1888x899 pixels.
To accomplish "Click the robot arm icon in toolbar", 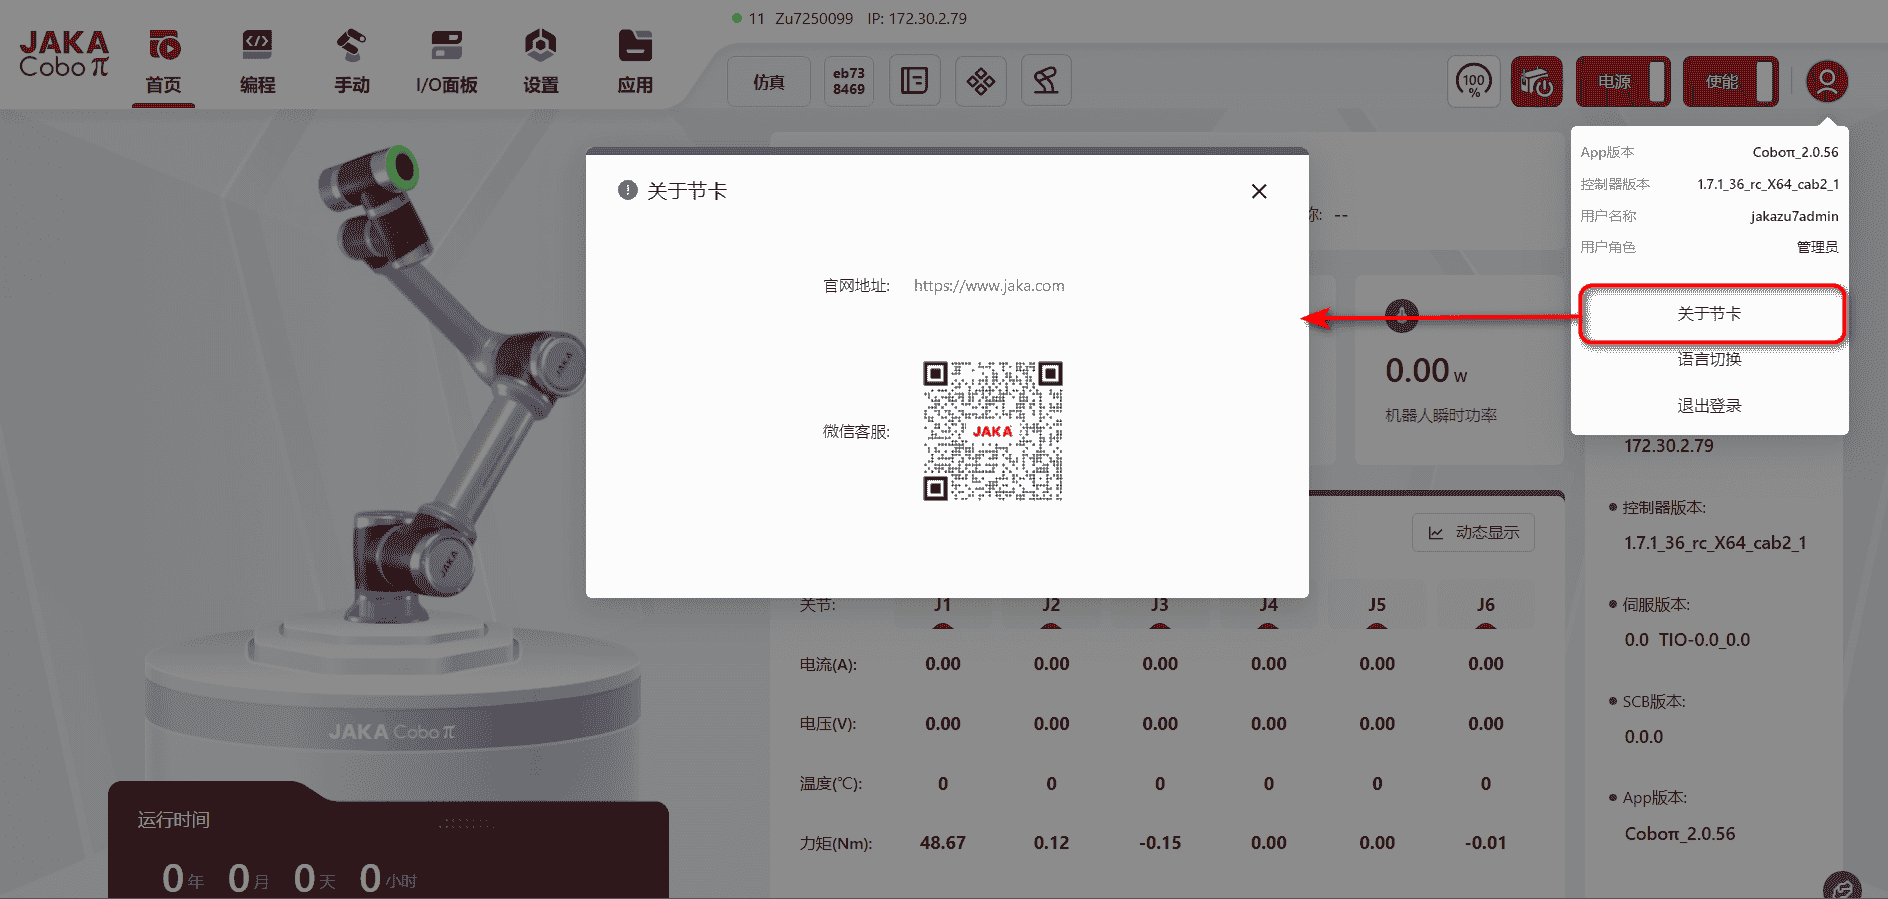I will 1046,81.
